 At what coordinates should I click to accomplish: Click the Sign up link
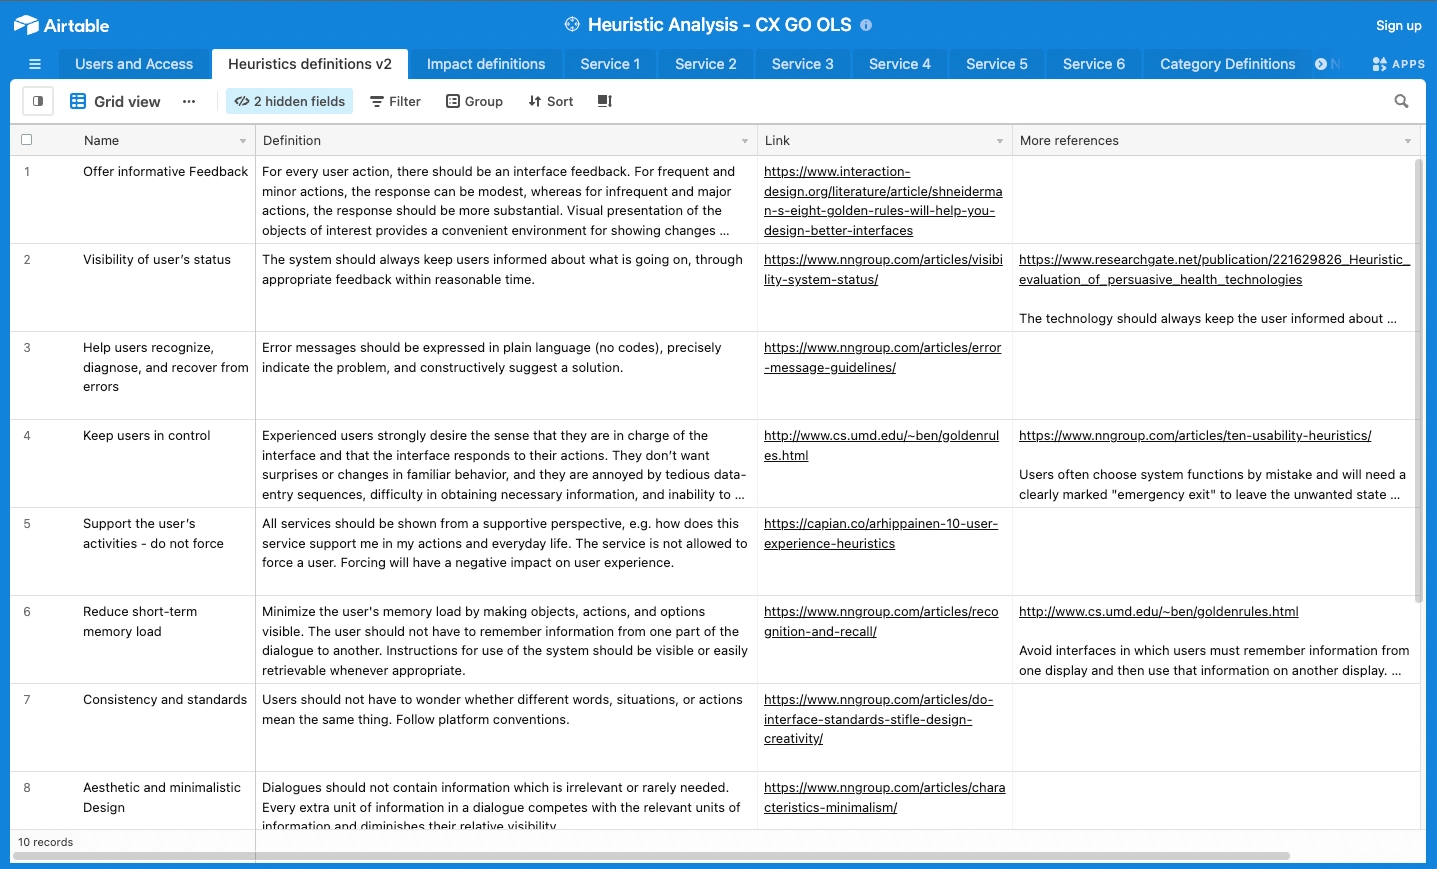[x=1398, y=26]
